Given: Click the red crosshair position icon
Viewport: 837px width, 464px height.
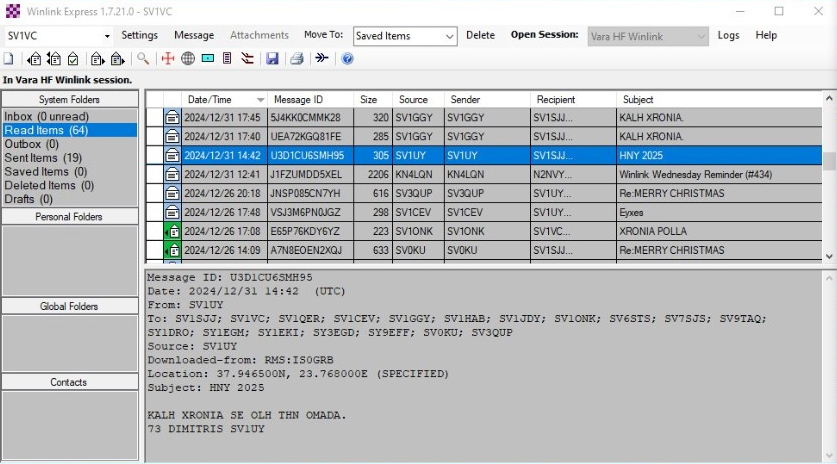Looking at the screenshot, I should click(x=168, y=59).
